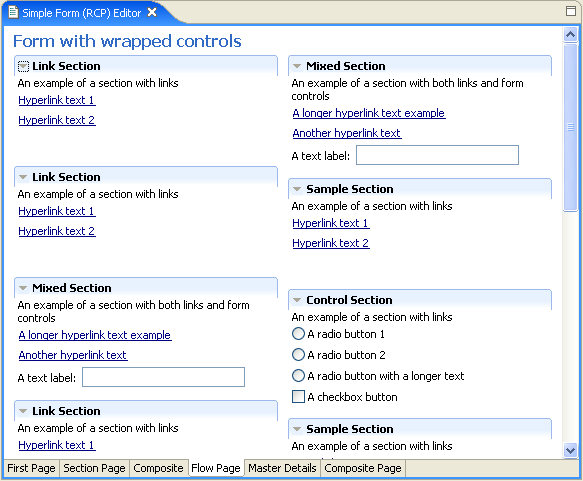Collapse the left-column Mixed Section twistie
The width and height of the screenshot is (583, 481).
pyautogui.click(x=23, y=288)
